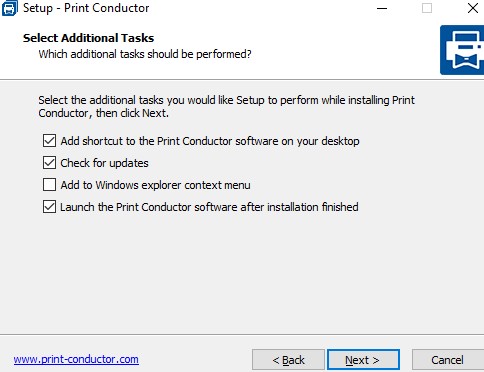
Task: Click the greyed-out maximize button
Action: [x=427, y=8]
